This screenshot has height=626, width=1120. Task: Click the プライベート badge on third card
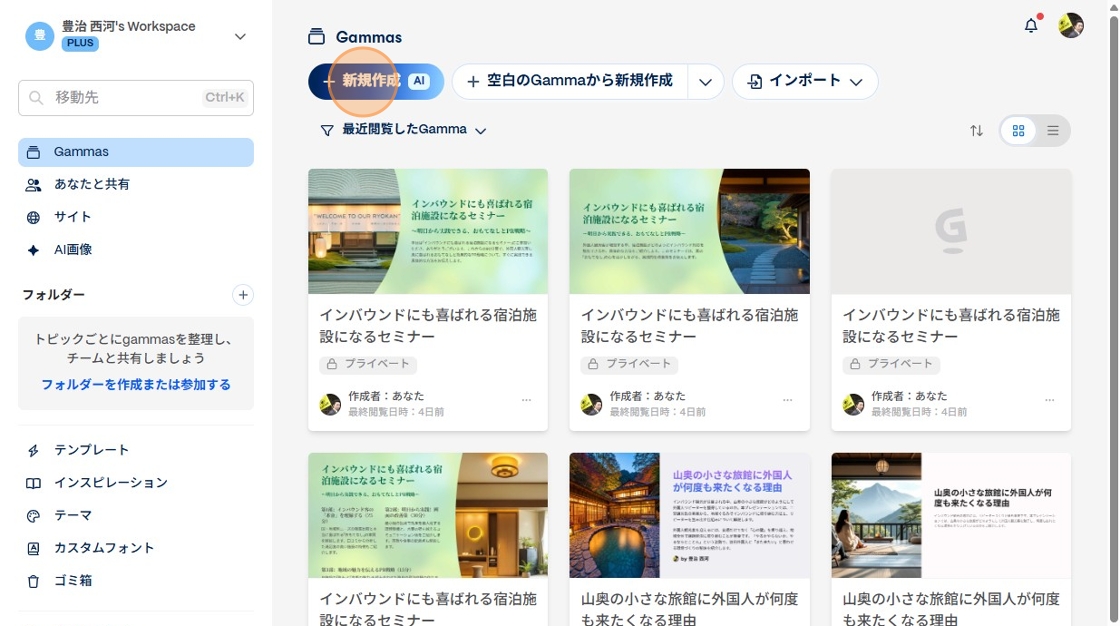point(891,364)
